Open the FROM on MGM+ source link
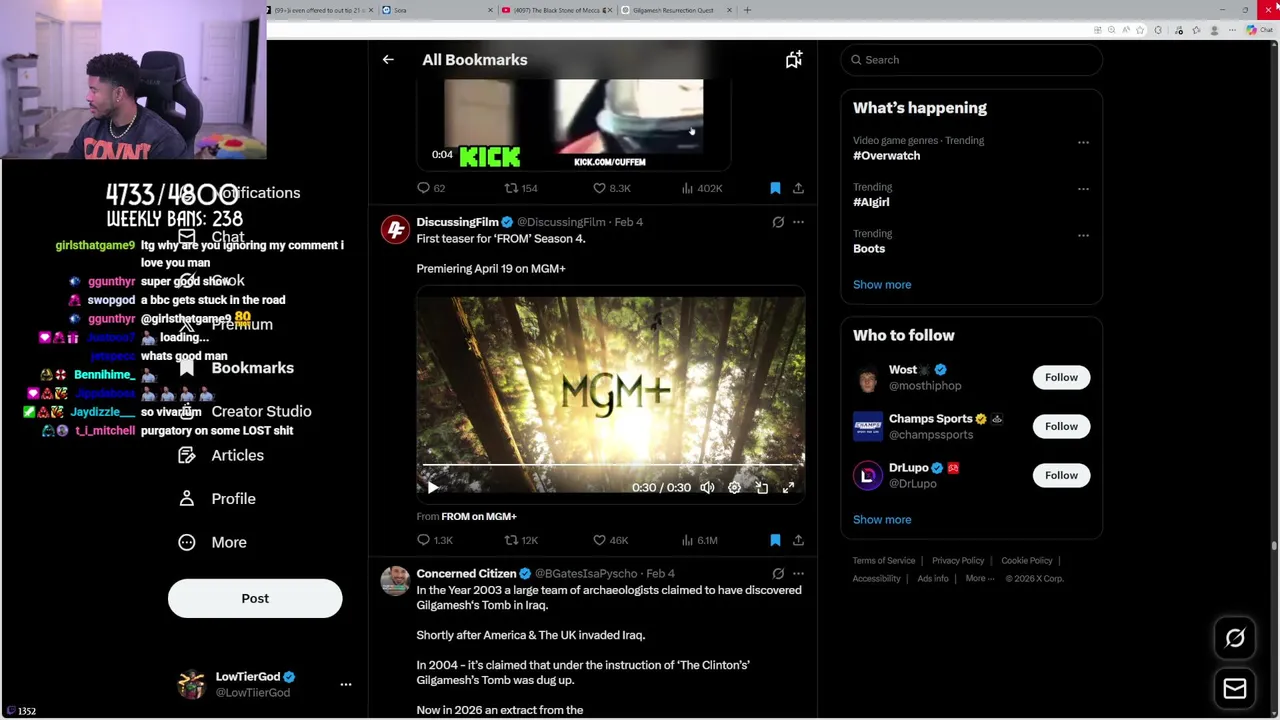Image resolution: width=1280 pixels, height=720 pixels. pyautogui.click(x=479, y=516)
